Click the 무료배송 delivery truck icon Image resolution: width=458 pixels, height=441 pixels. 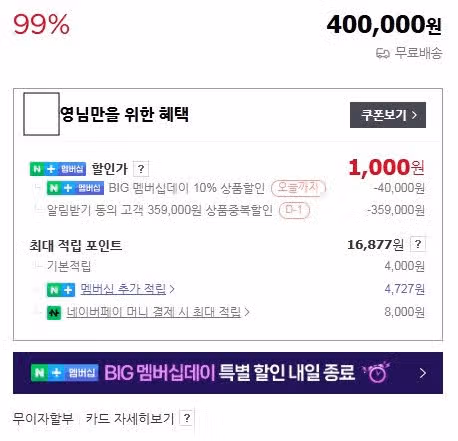tap(383, 53)
